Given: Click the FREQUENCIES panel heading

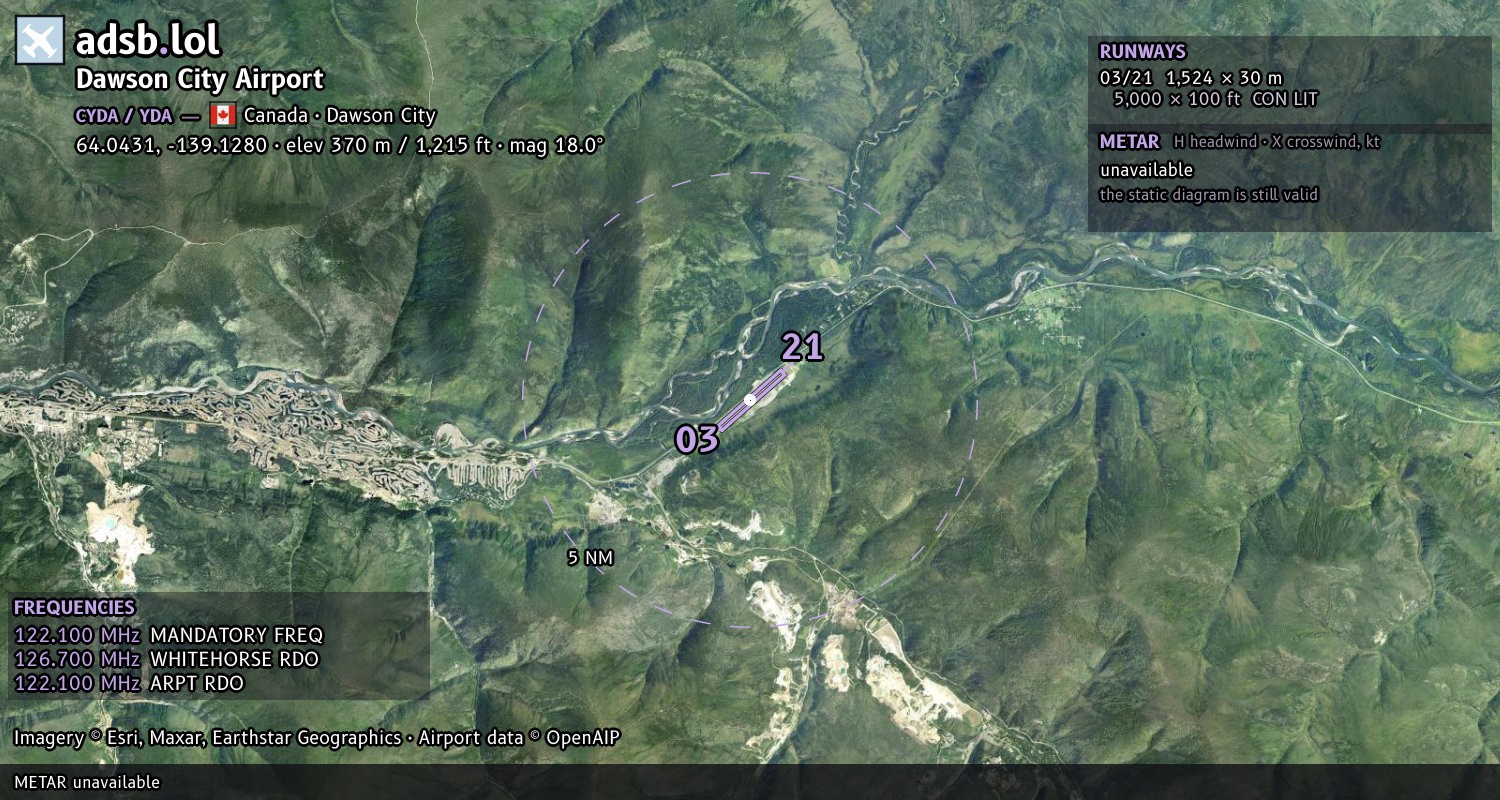Looking at the screenshot, I should pyautogui.click(x=74, y=607).
